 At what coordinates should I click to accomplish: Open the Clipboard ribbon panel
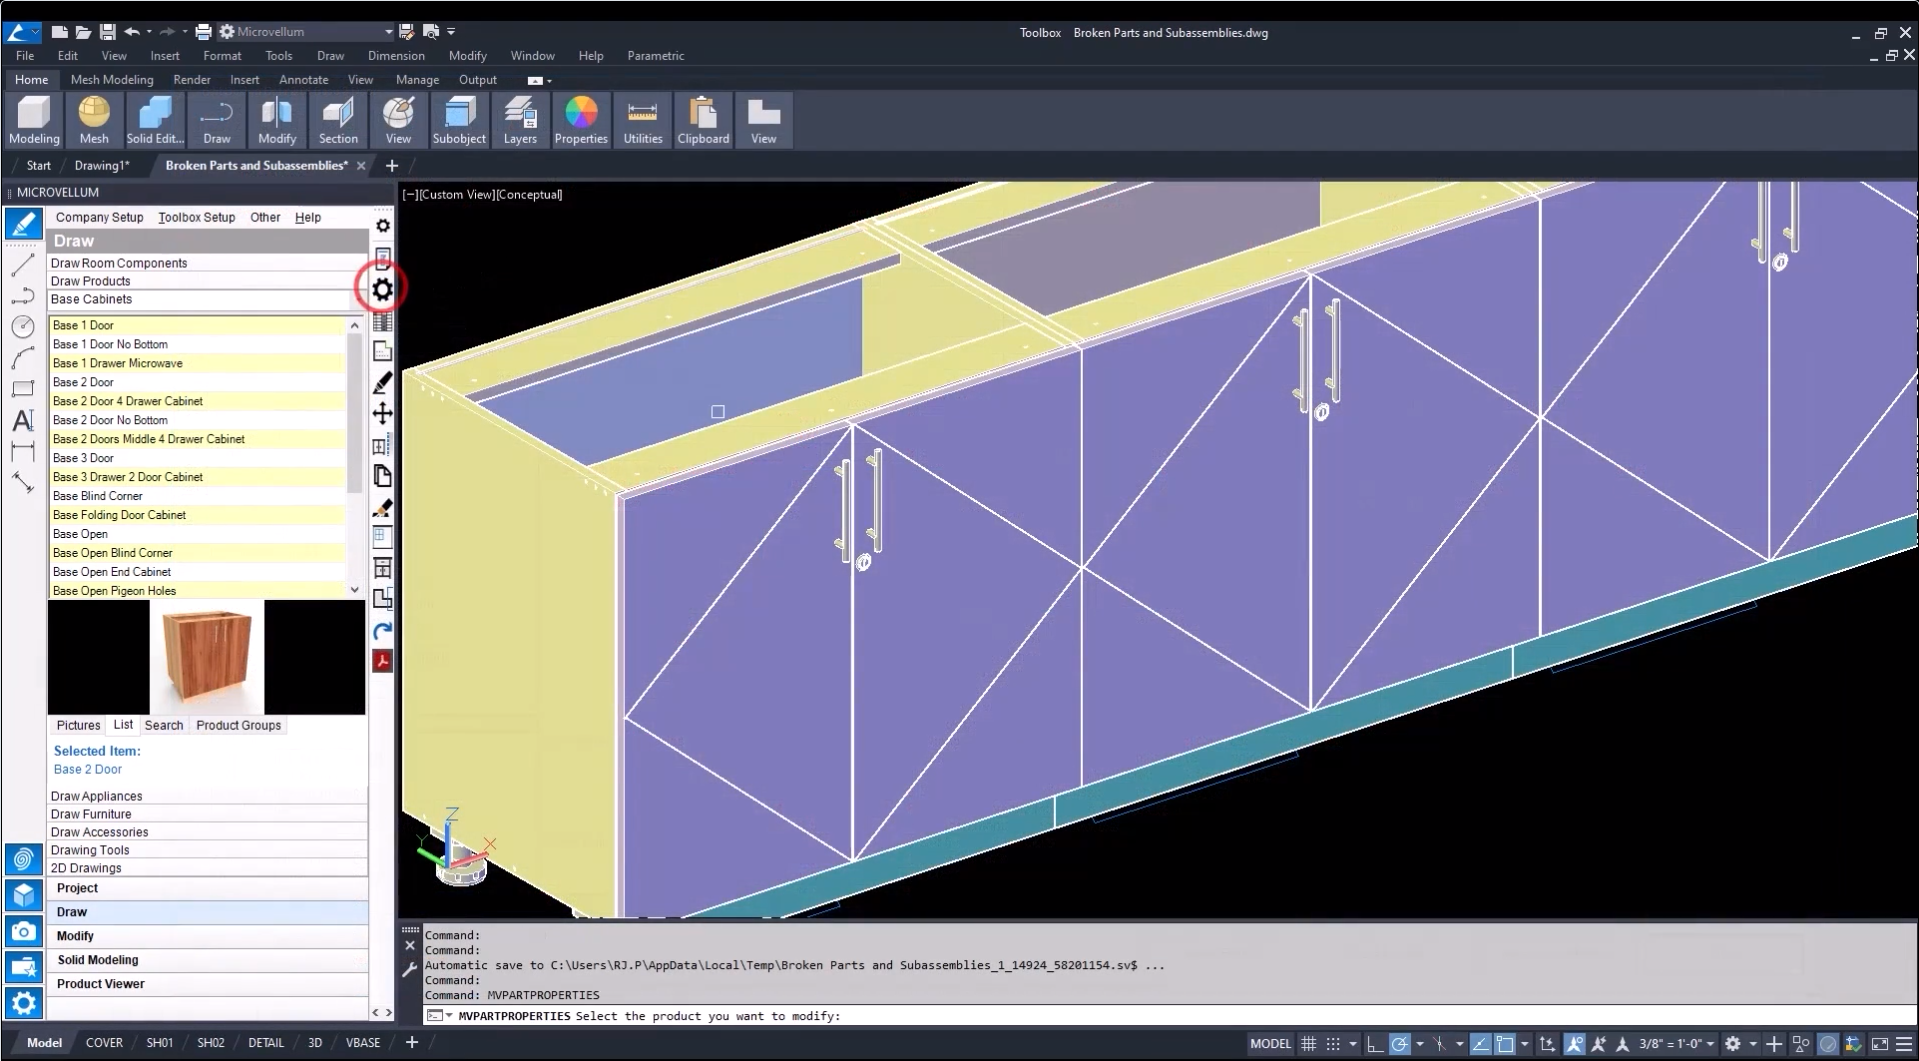point(703,120)
